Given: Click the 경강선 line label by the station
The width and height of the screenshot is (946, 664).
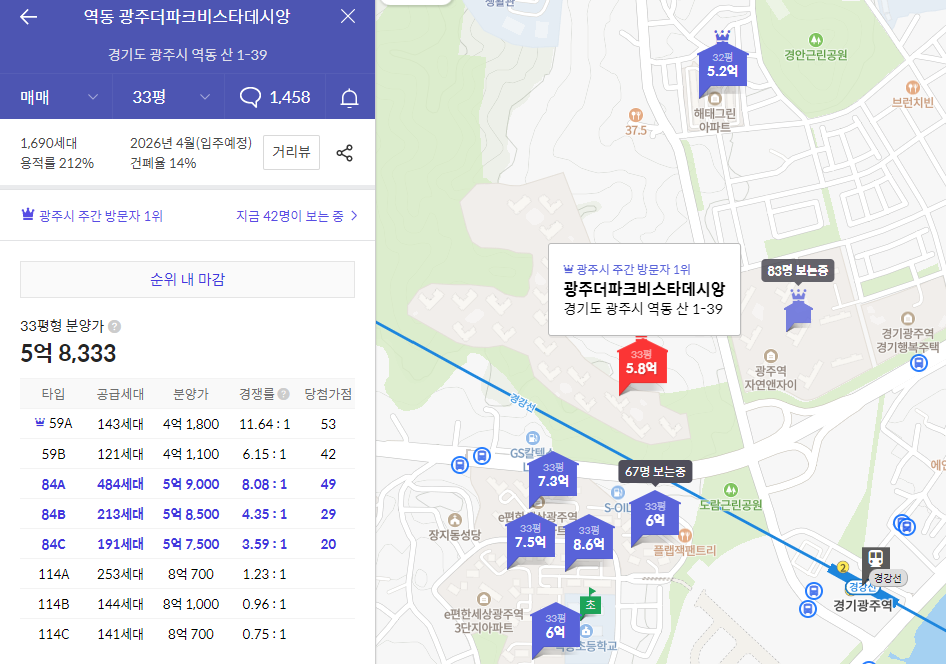Looking at the screenshot, I should coord(887,578).
